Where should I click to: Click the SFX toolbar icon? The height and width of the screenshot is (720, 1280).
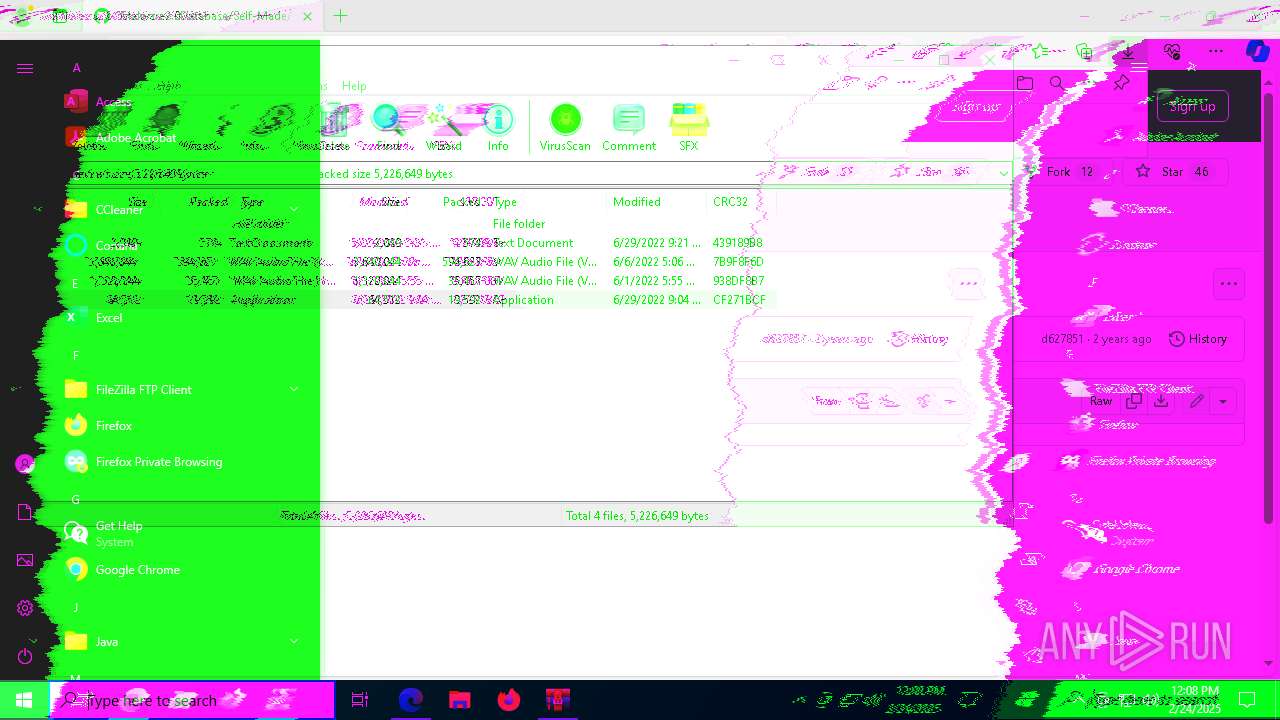(688, 128)
